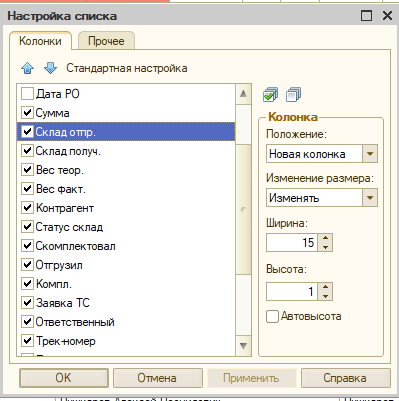Click the Стандартная настройка link

[x=127, y=68]
